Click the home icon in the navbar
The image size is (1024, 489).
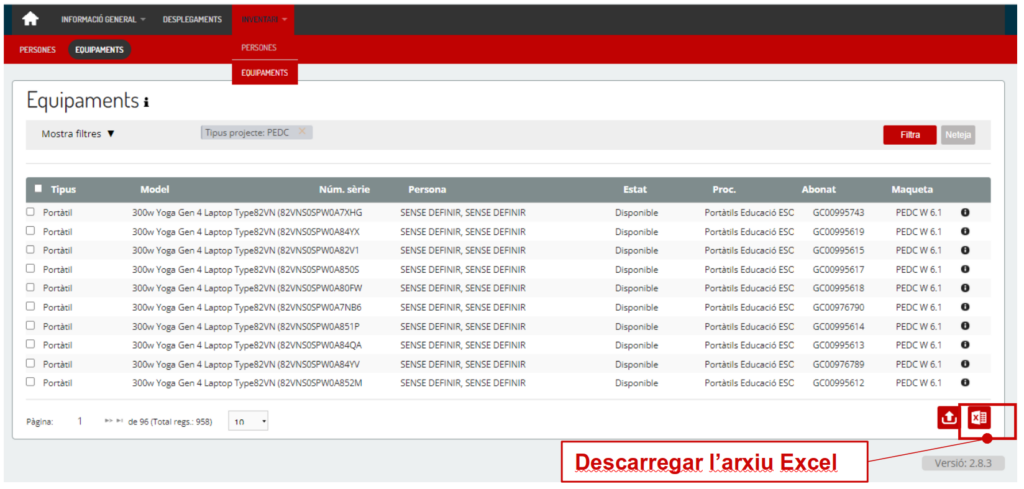tap(30, 19)
